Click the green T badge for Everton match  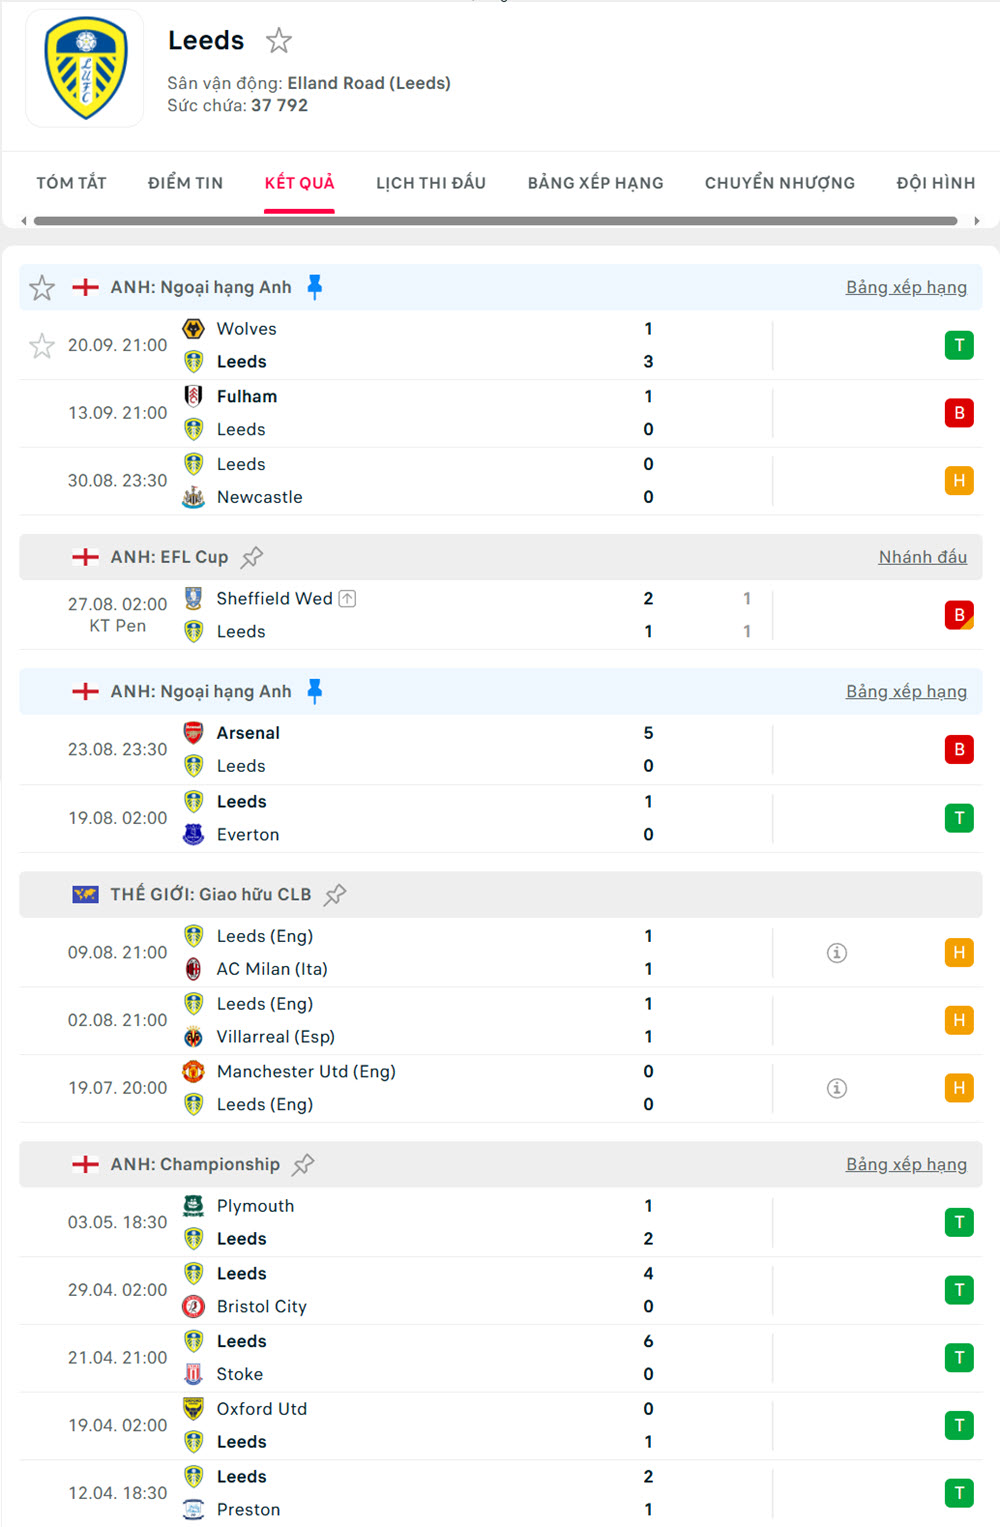point(958,818)
